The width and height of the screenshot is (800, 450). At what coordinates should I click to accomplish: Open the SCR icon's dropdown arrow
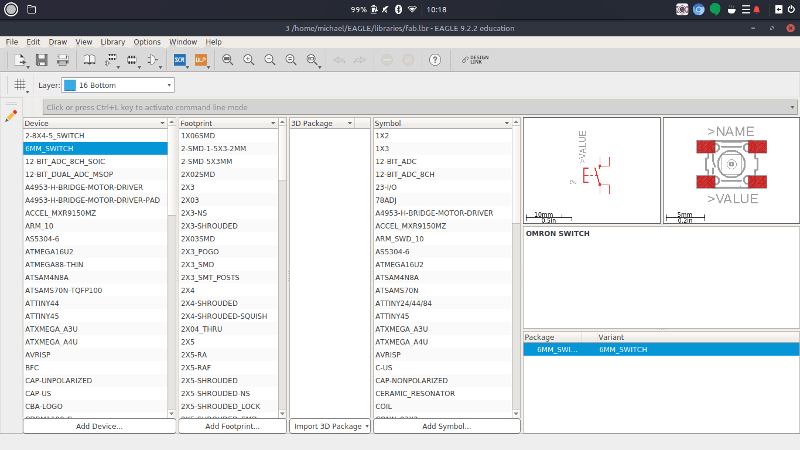click(187, 66)
